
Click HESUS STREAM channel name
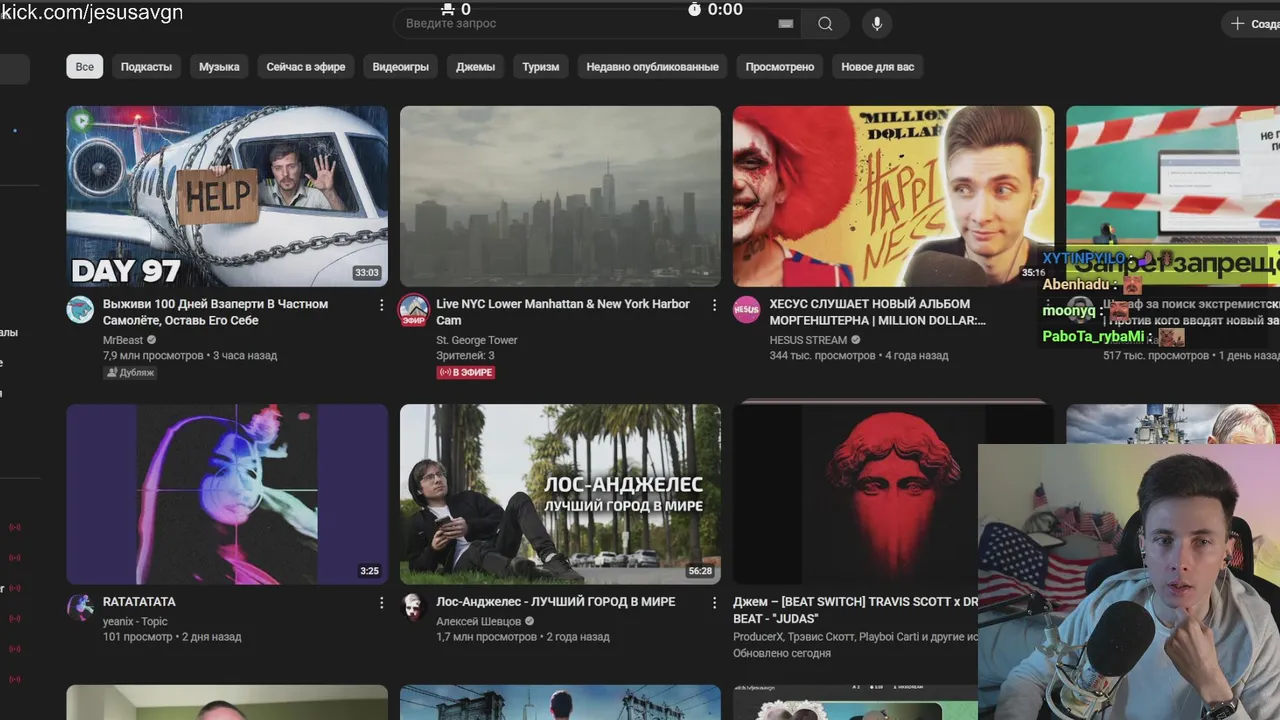coord(808,340)
